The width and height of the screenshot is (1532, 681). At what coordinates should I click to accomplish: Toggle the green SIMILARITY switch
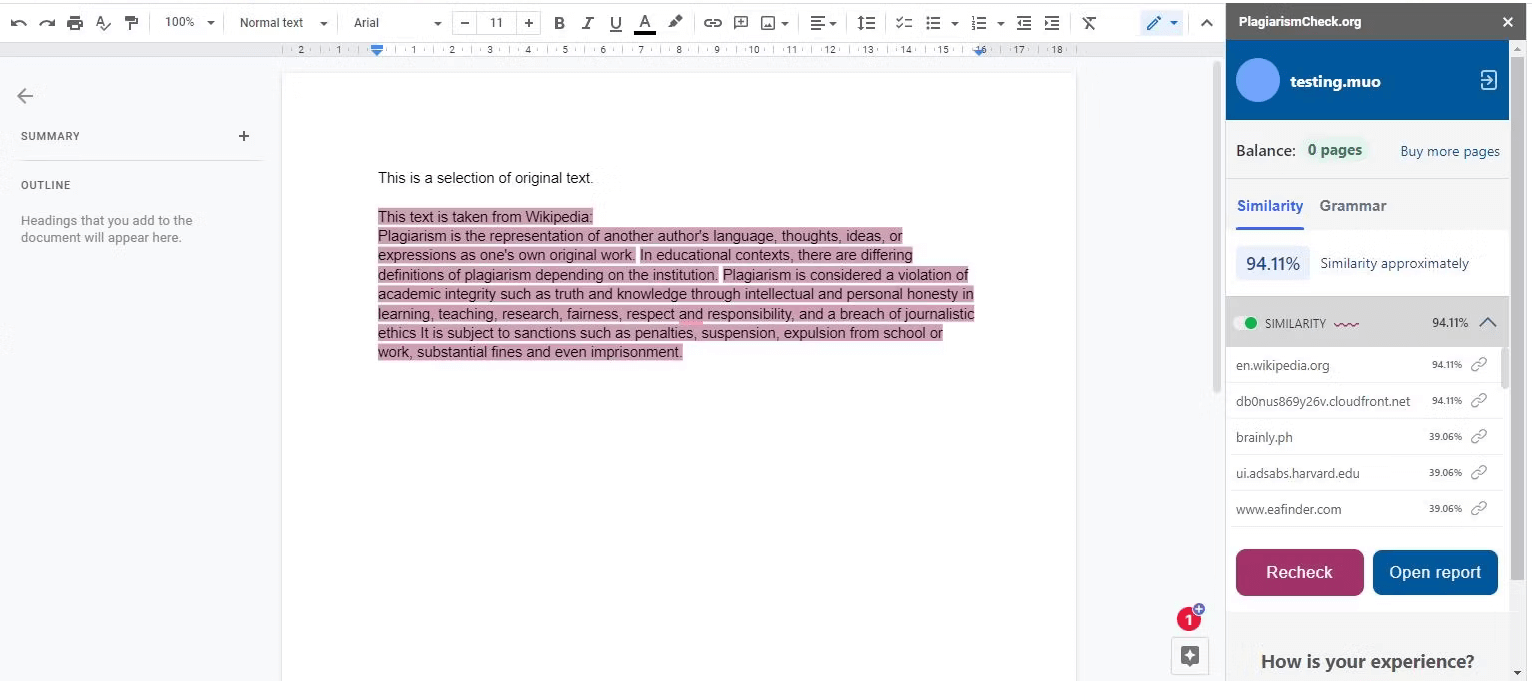[1246, 323]
